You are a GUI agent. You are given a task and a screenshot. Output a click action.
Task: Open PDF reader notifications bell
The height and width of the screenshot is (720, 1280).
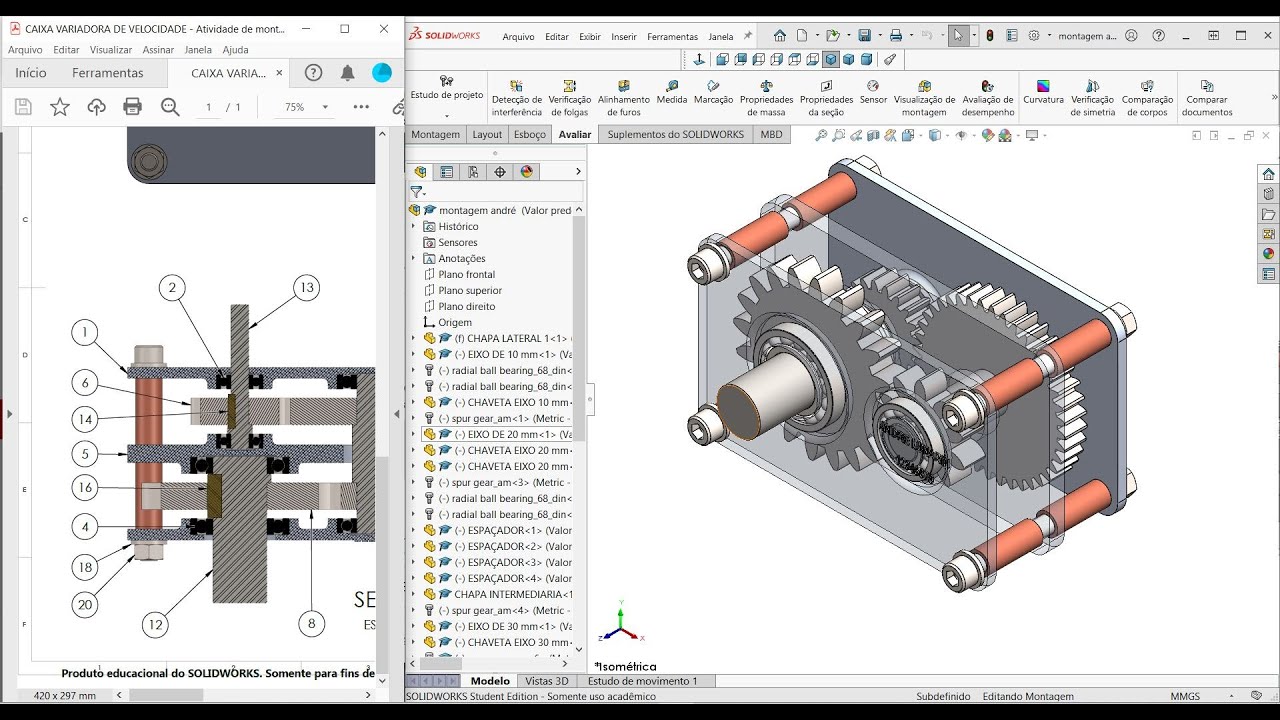347,73
